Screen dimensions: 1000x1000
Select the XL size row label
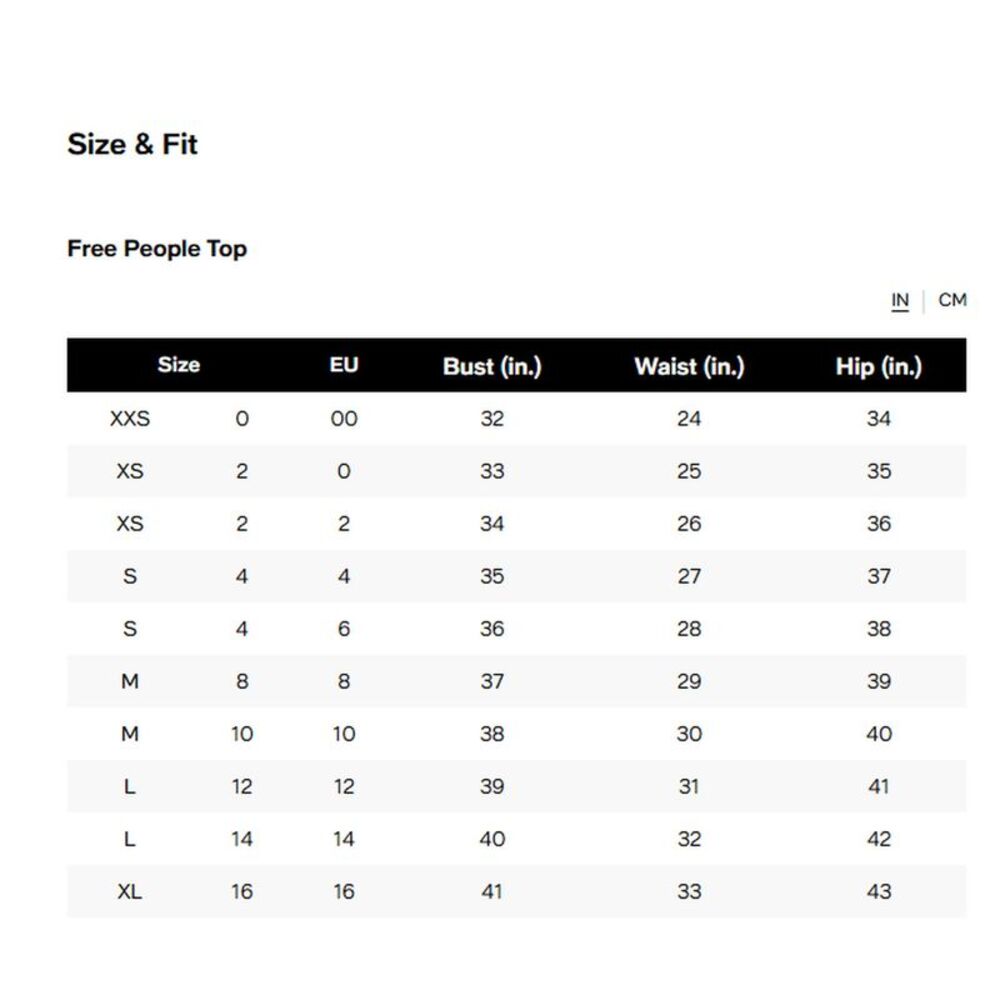point(129,891)
